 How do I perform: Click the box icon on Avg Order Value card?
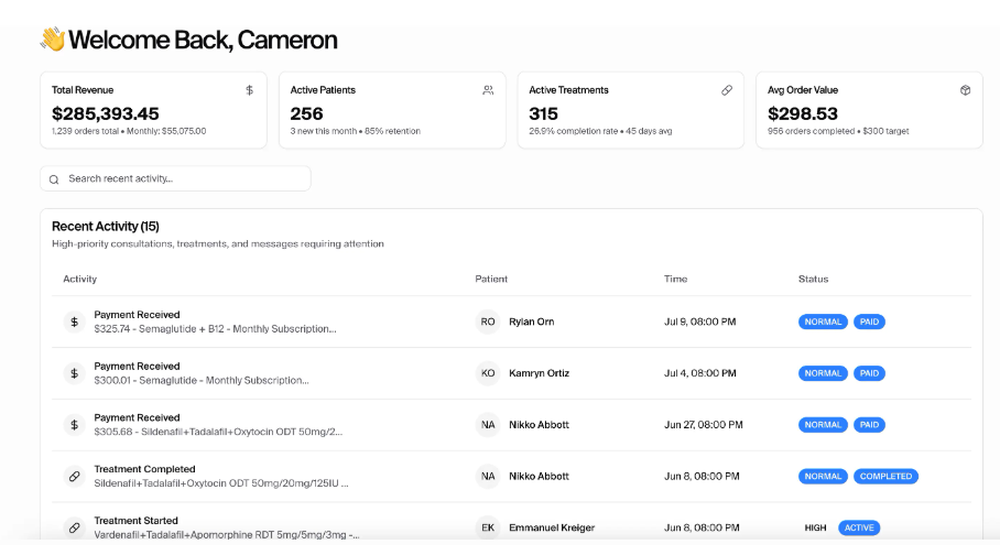point(965,90)
